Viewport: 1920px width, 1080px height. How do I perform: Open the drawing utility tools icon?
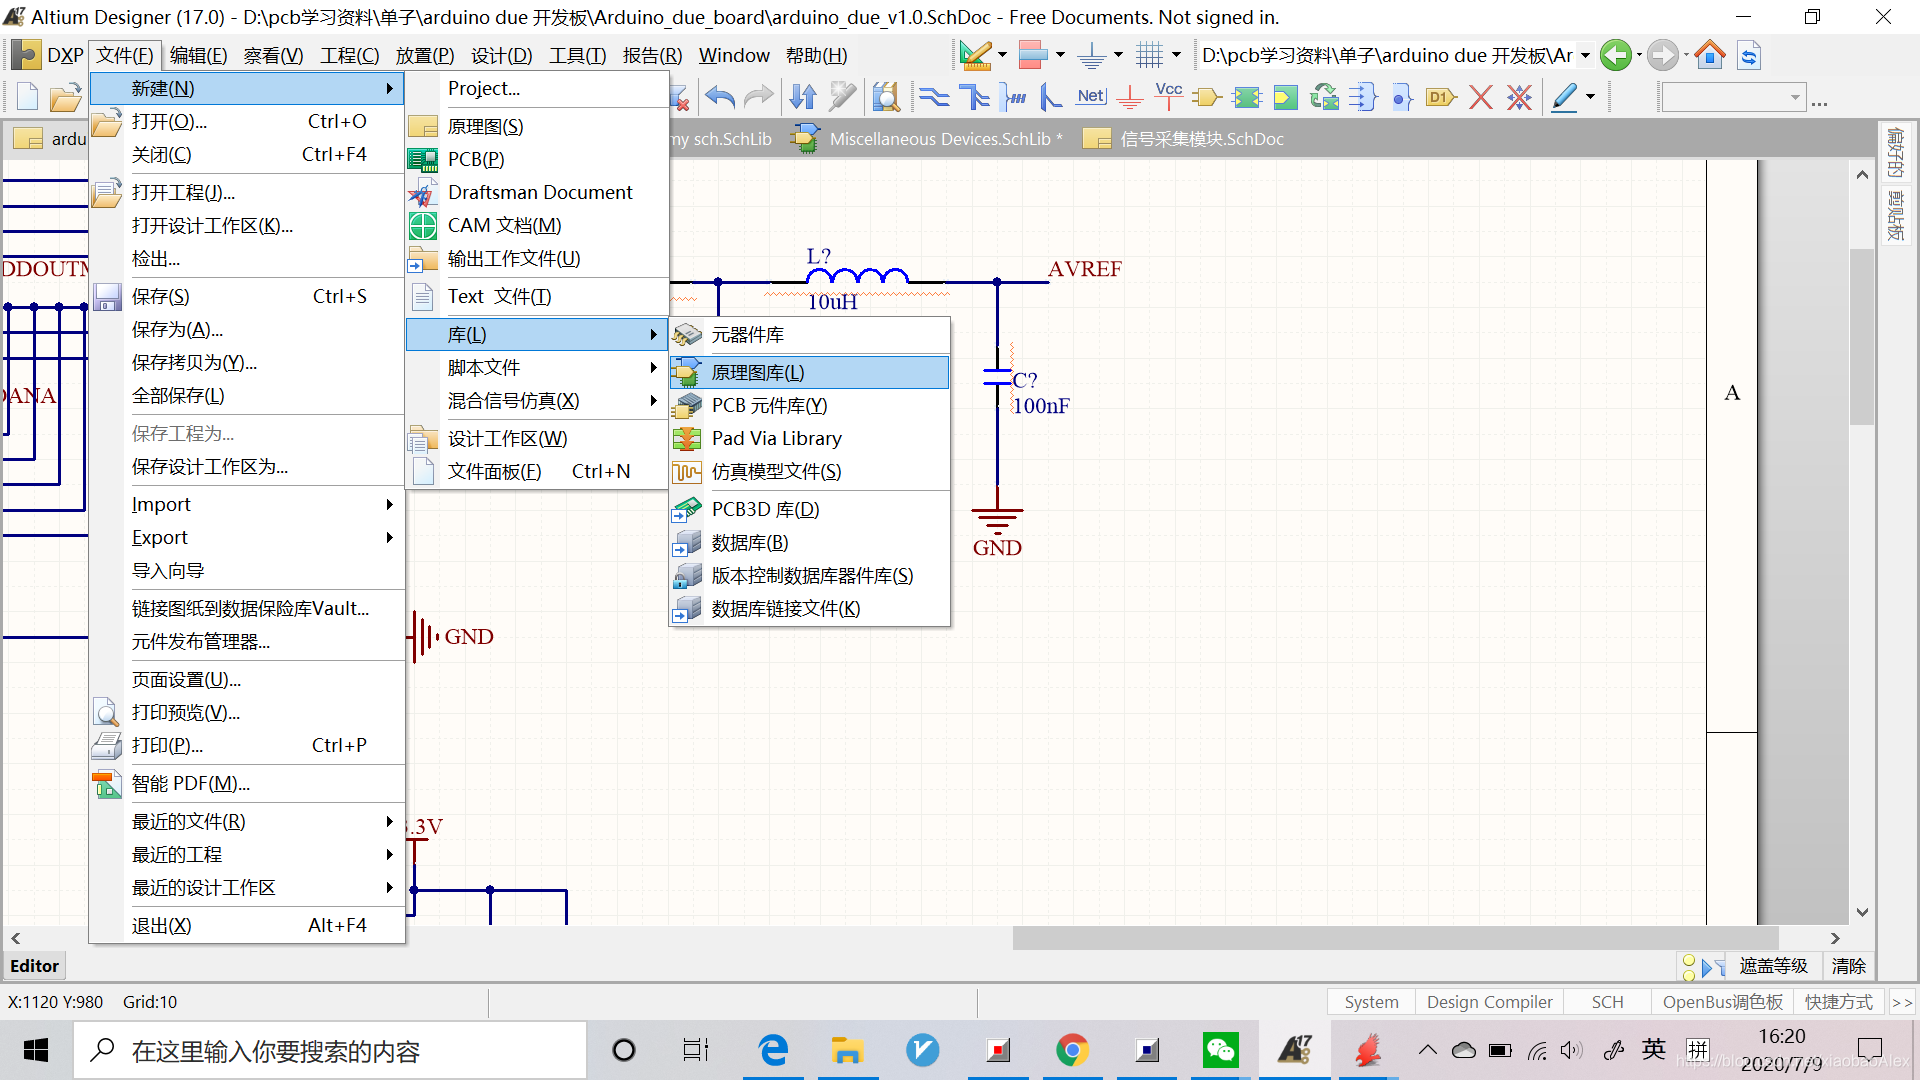[x=976, y=55]
